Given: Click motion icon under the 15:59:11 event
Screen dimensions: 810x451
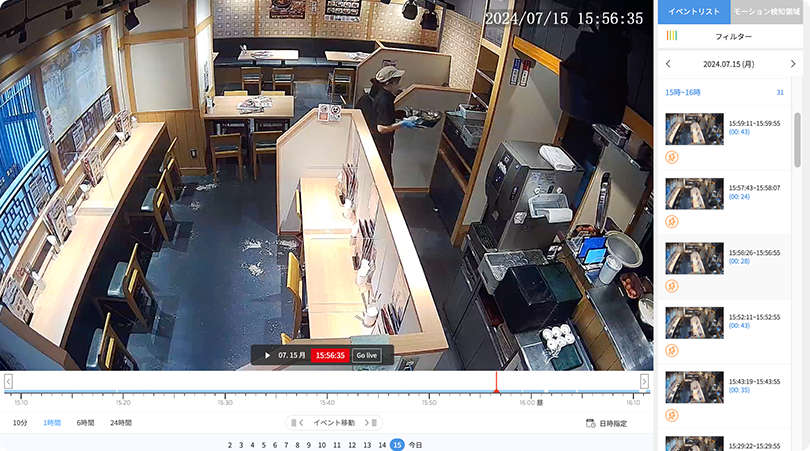Looking at the screenshot, I should [x=672, y=157].
